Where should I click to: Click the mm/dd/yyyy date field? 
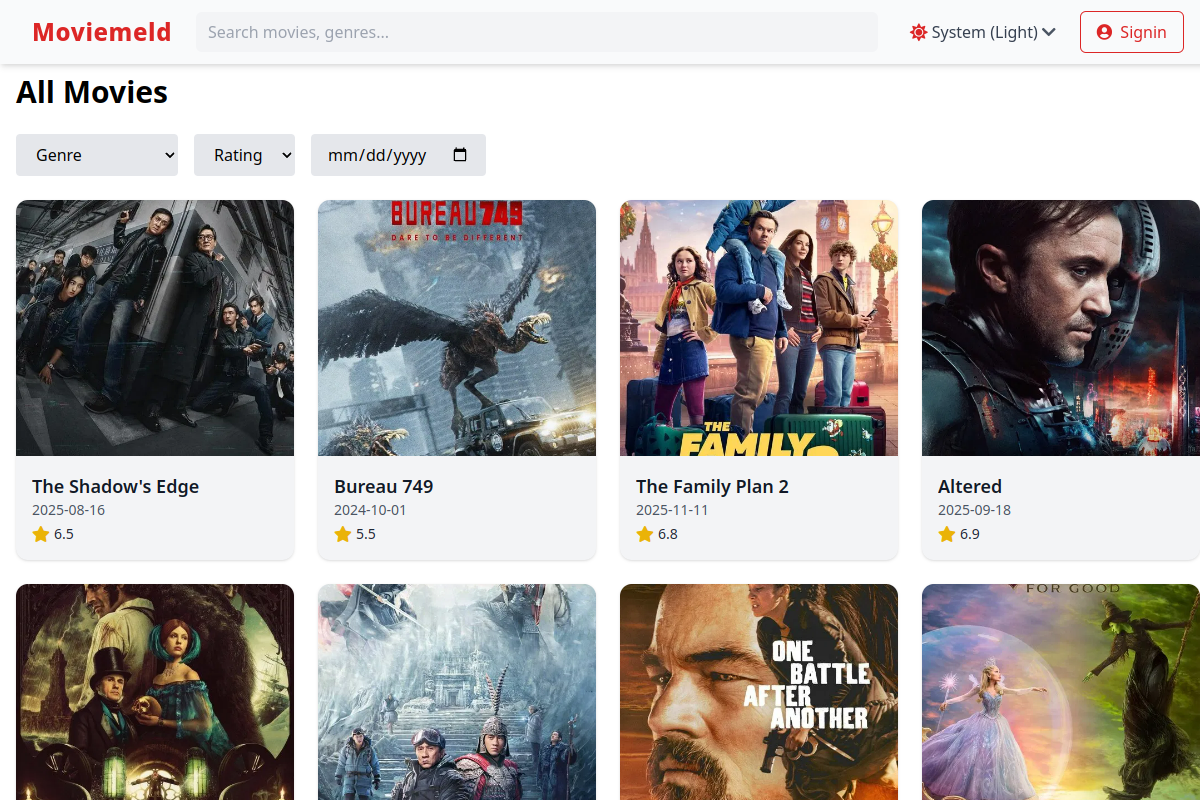coord(398,155)
